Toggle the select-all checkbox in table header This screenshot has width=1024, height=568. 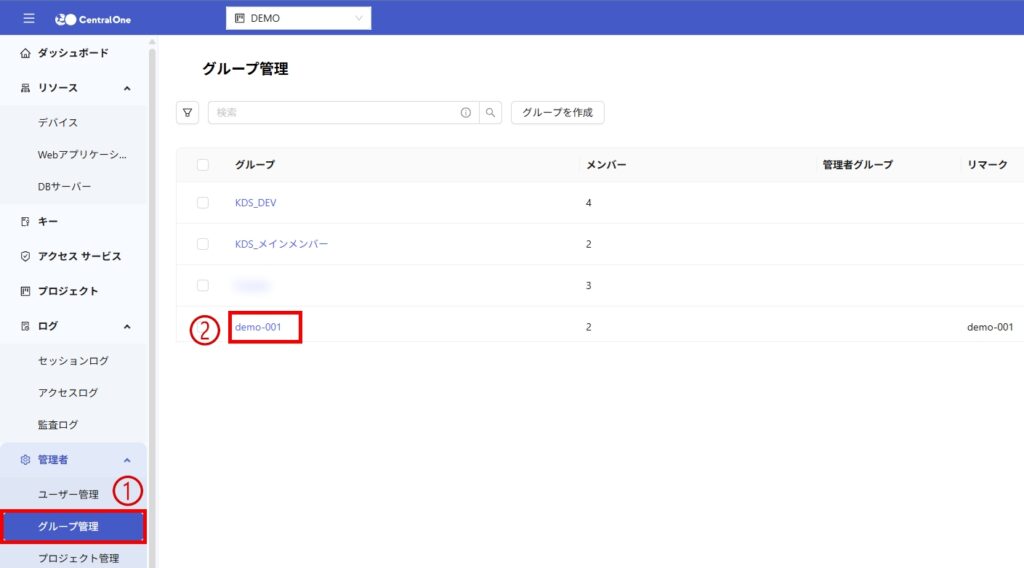point(203,165)
